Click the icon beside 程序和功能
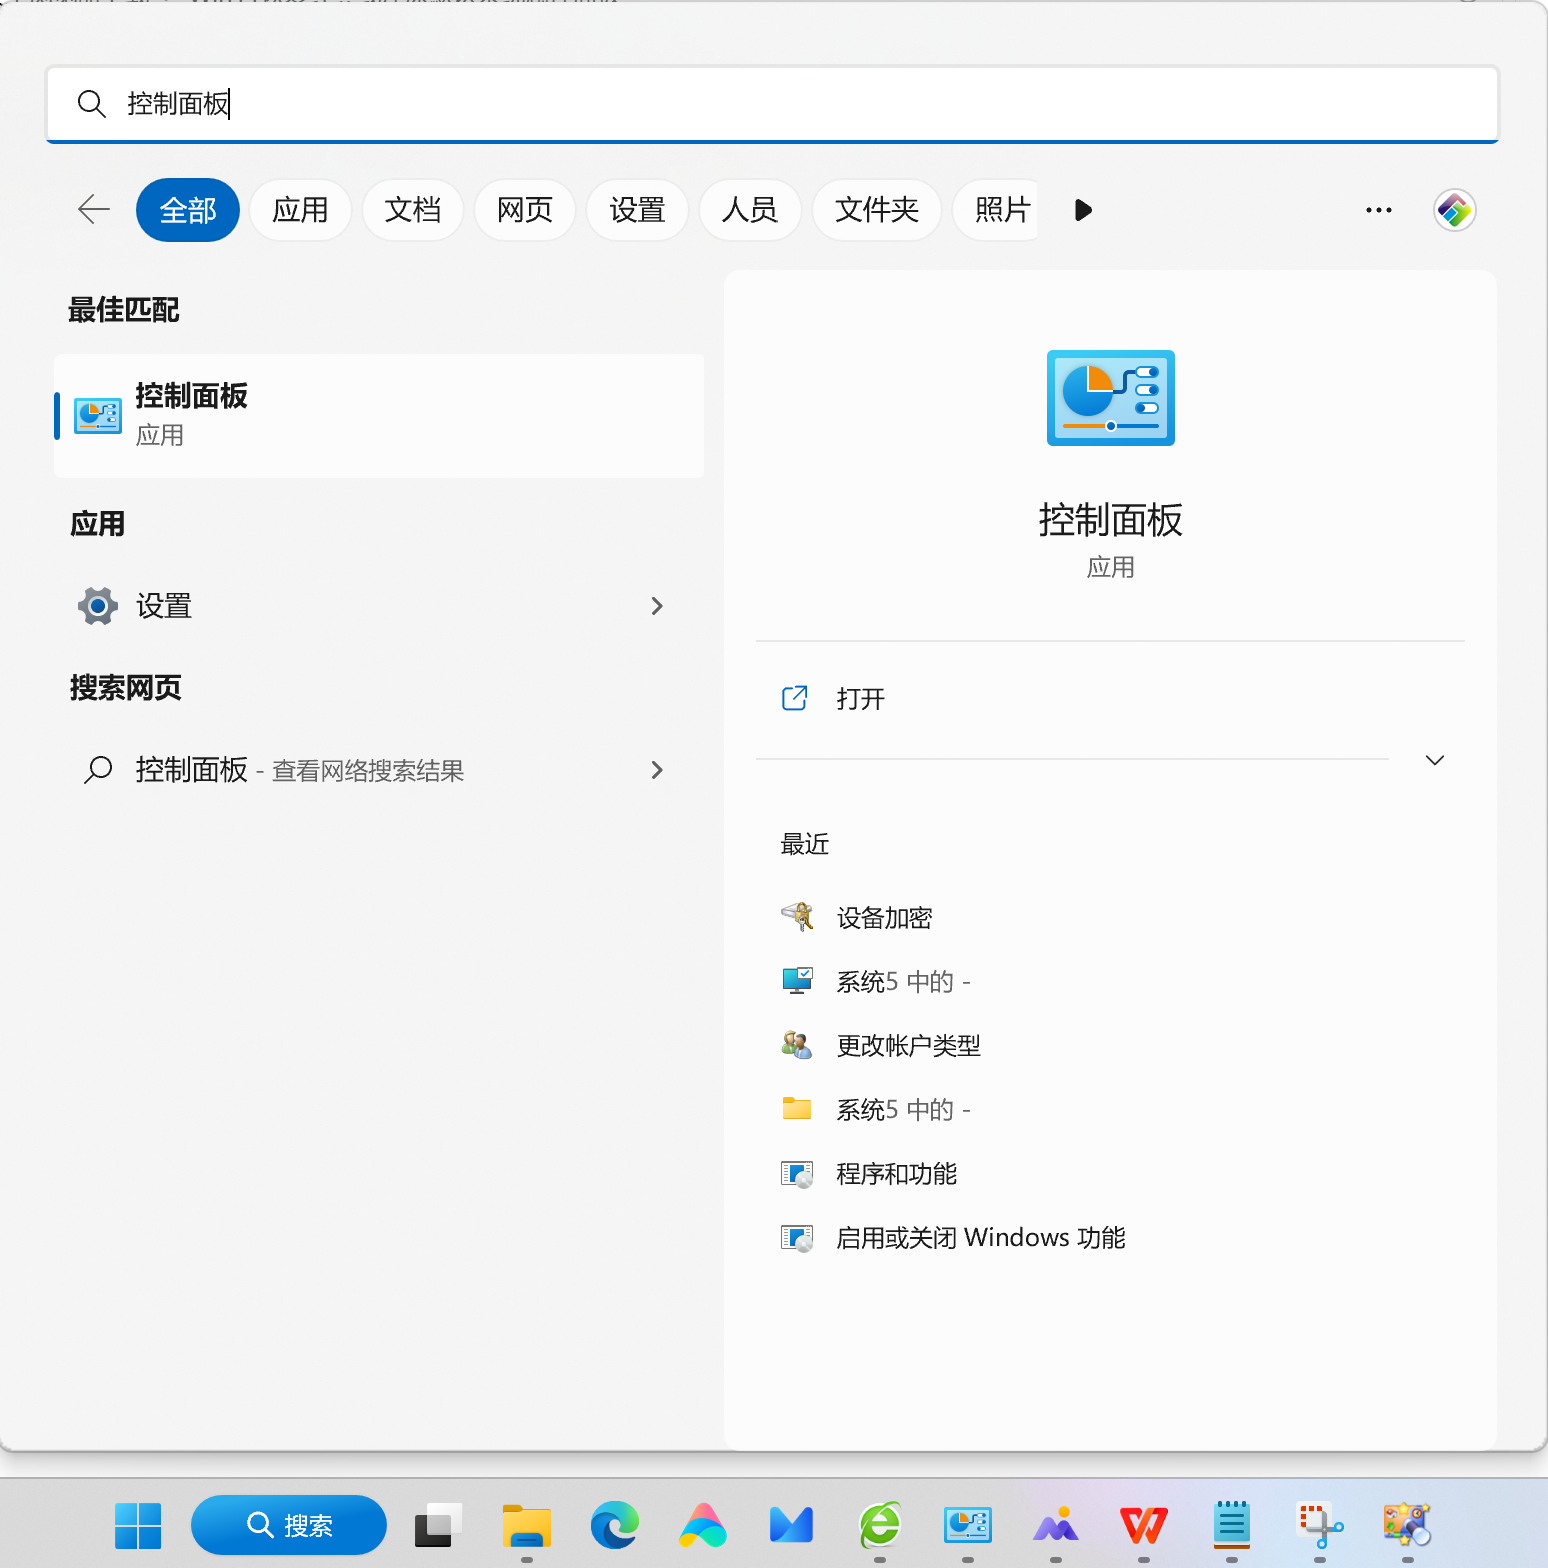The image size is (1548, 1568). pos(797,1174)
